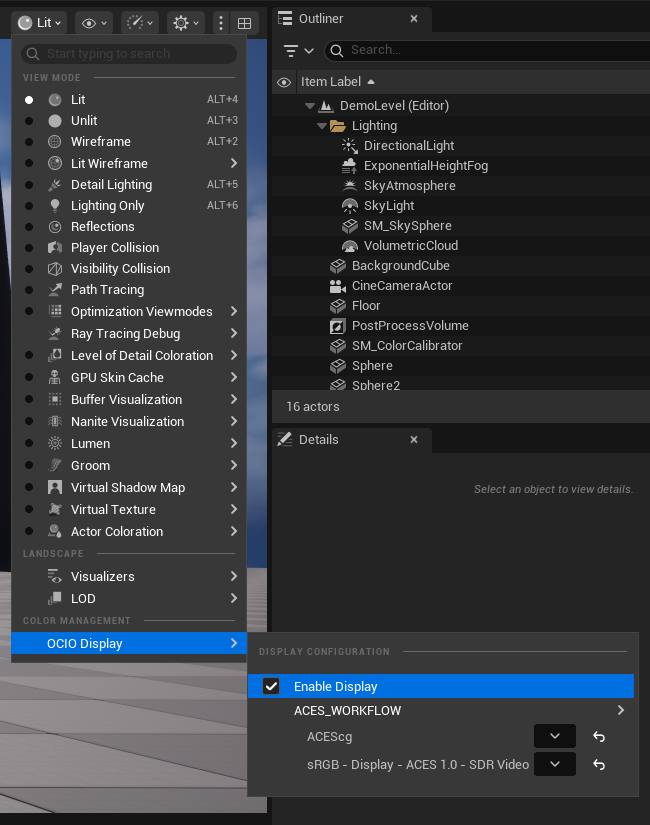The image size is (650, 825).
Task: Click the Landscape LOD icon
Action: point(55,598)
